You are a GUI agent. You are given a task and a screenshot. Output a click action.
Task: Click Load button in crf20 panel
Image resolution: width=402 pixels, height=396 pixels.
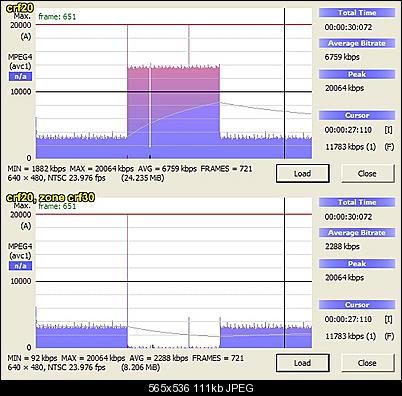pos(303,173)
